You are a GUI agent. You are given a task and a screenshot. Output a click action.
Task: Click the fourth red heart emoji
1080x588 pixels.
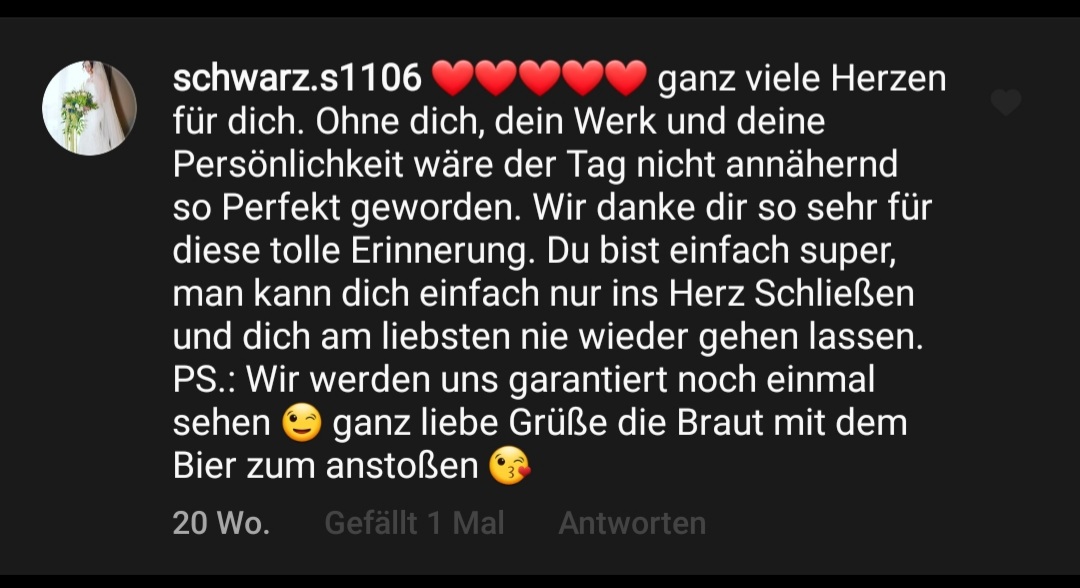point(583,78)
